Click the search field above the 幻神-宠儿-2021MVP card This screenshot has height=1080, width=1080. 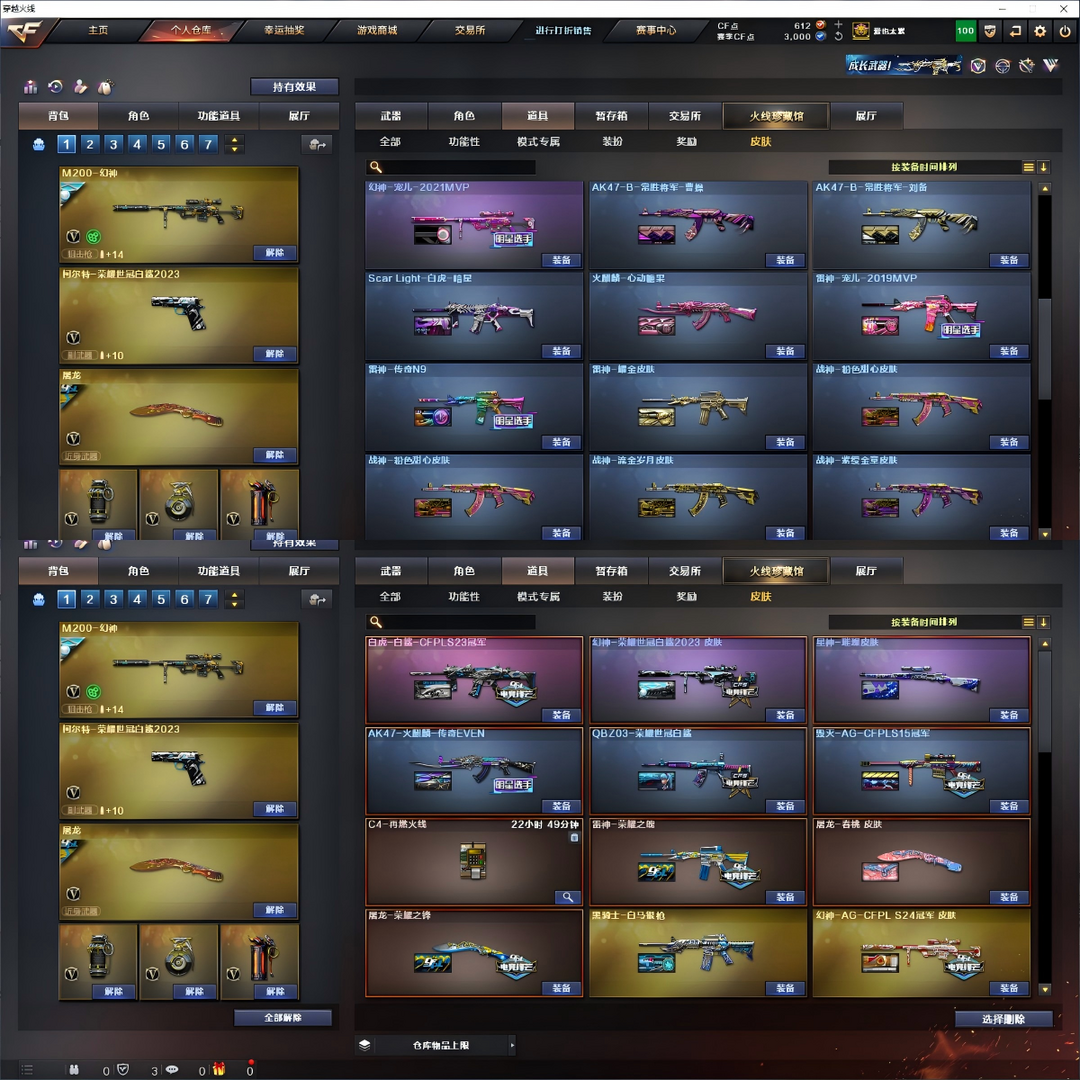[x=451, y=167]
